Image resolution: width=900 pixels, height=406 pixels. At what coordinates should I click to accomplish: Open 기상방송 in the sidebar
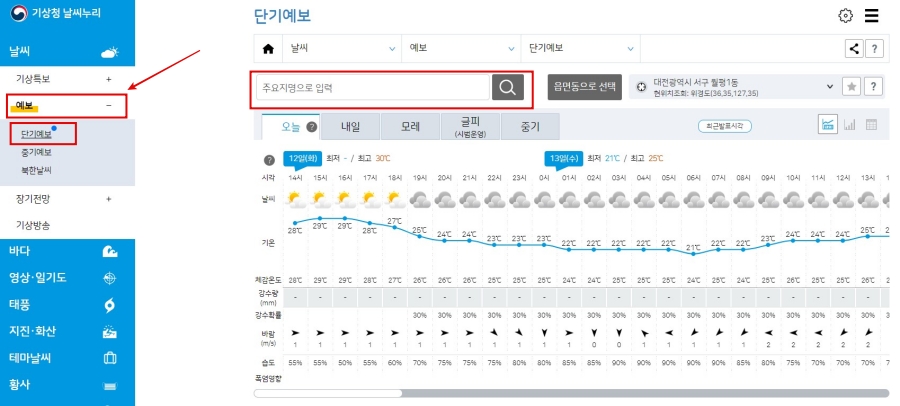tap(33, 225)
